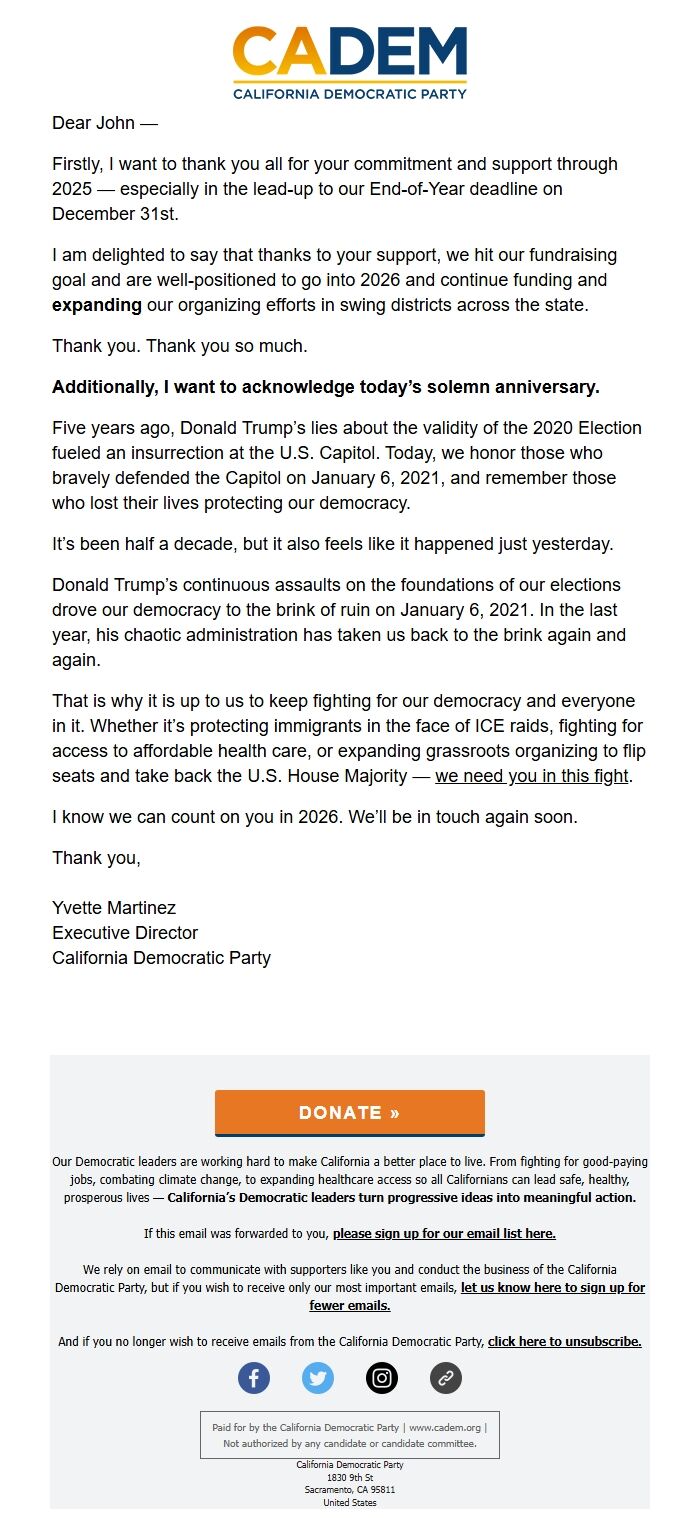Open the CADEM Facebook page icon
Screen dimensions: 700x1518
point(254,1377)
